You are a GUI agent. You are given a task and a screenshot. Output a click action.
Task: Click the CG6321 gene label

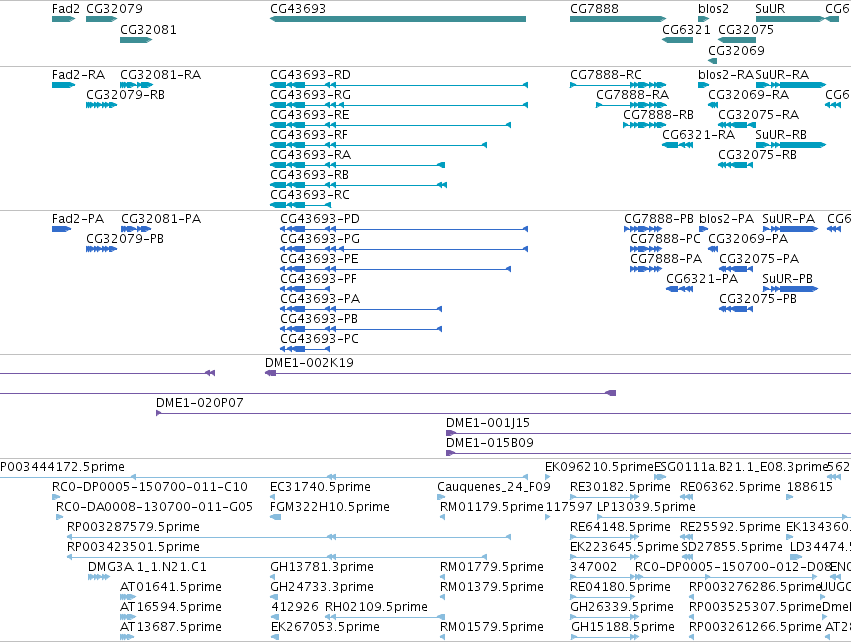(x=686, y=29)
